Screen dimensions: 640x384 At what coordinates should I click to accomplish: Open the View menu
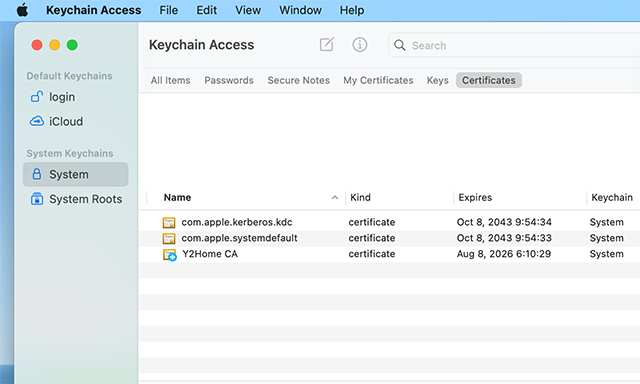click(x=248, y=10)
